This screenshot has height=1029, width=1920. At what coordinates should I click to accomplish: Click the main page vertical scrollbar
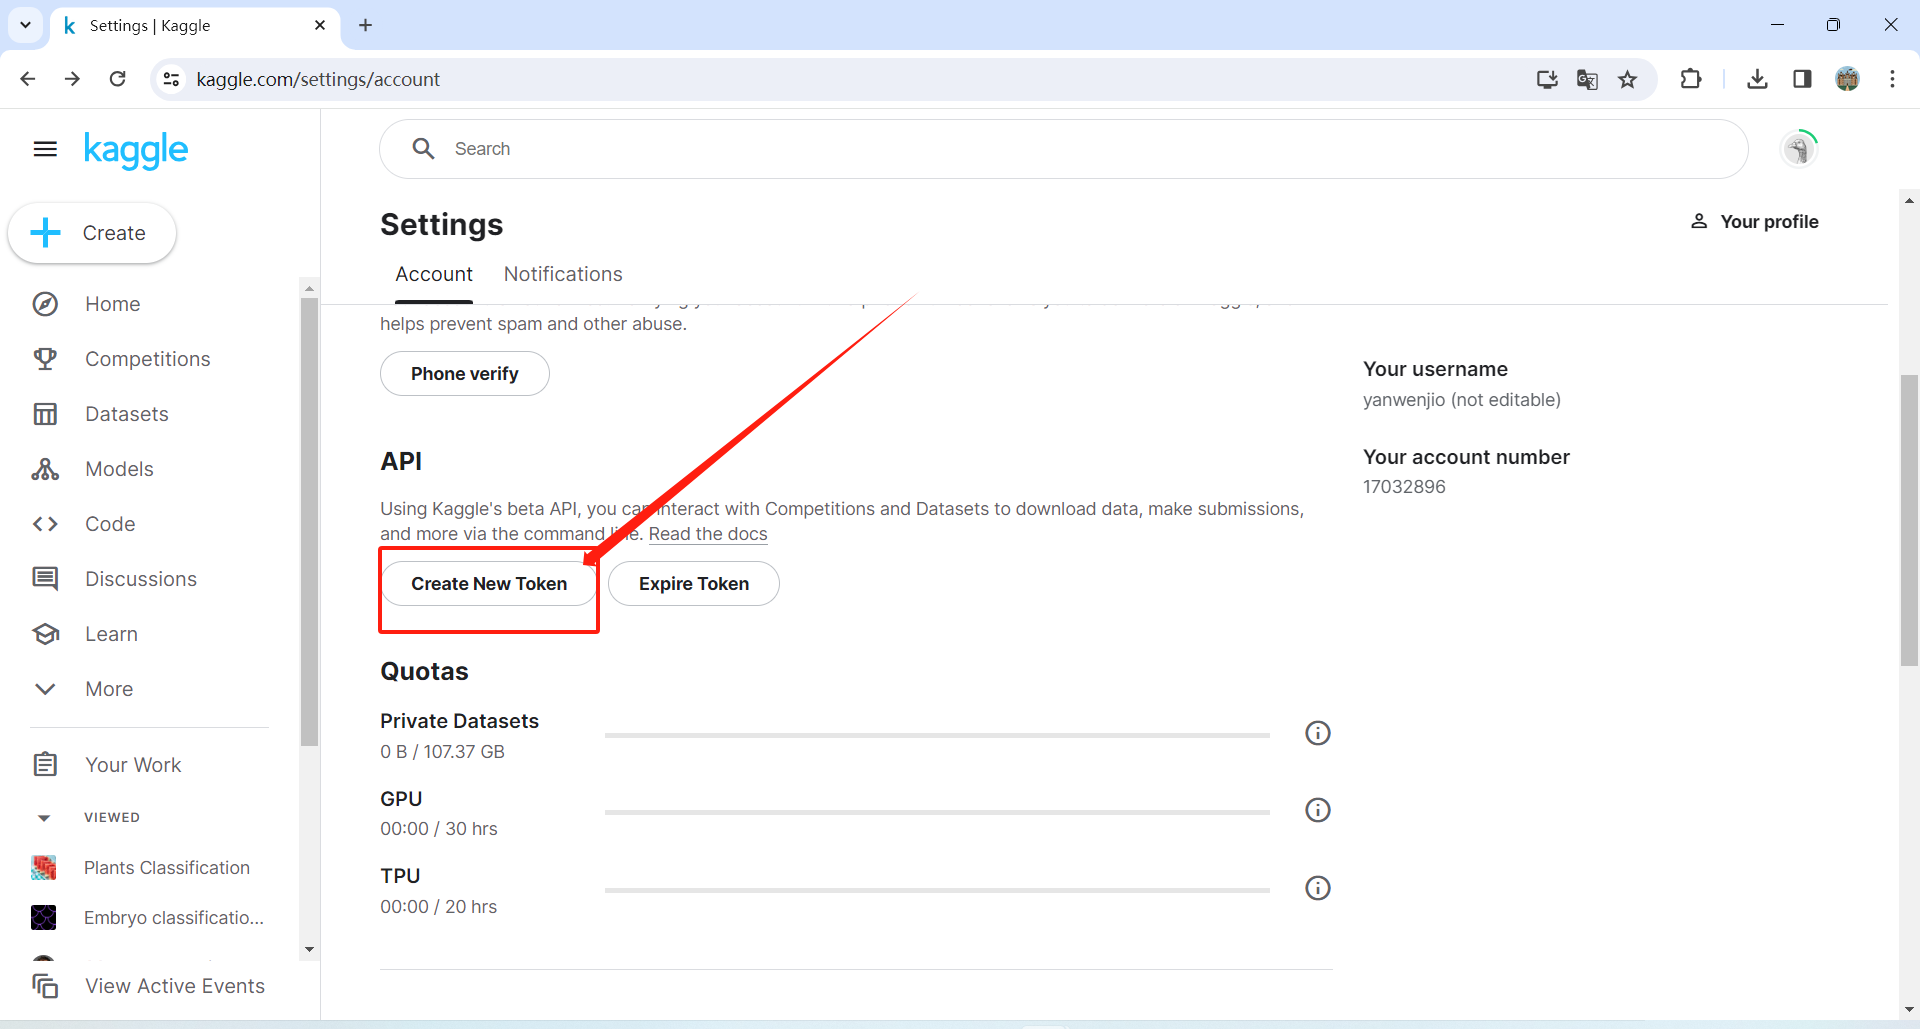coord(1909,520)
